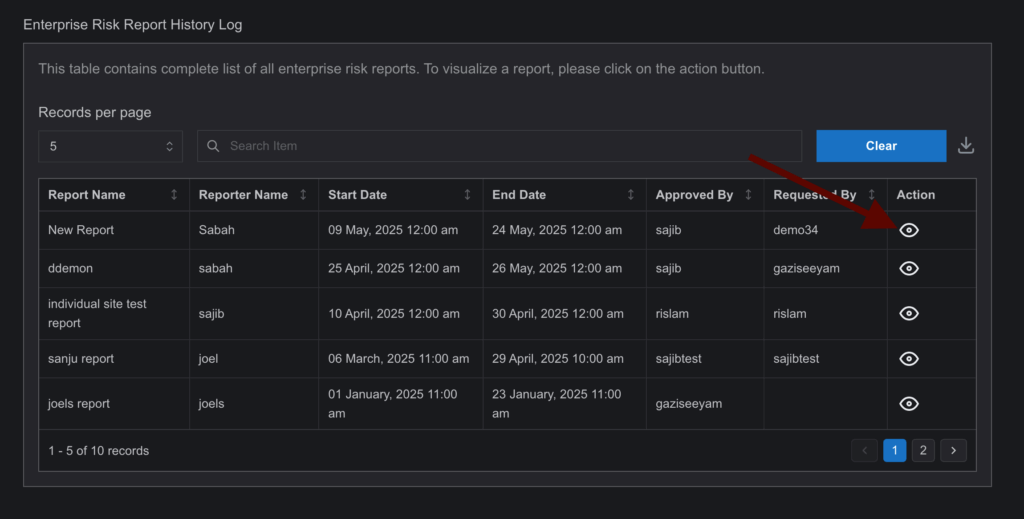
Task: Sort by Requested By column
Action: pos(871,195)
